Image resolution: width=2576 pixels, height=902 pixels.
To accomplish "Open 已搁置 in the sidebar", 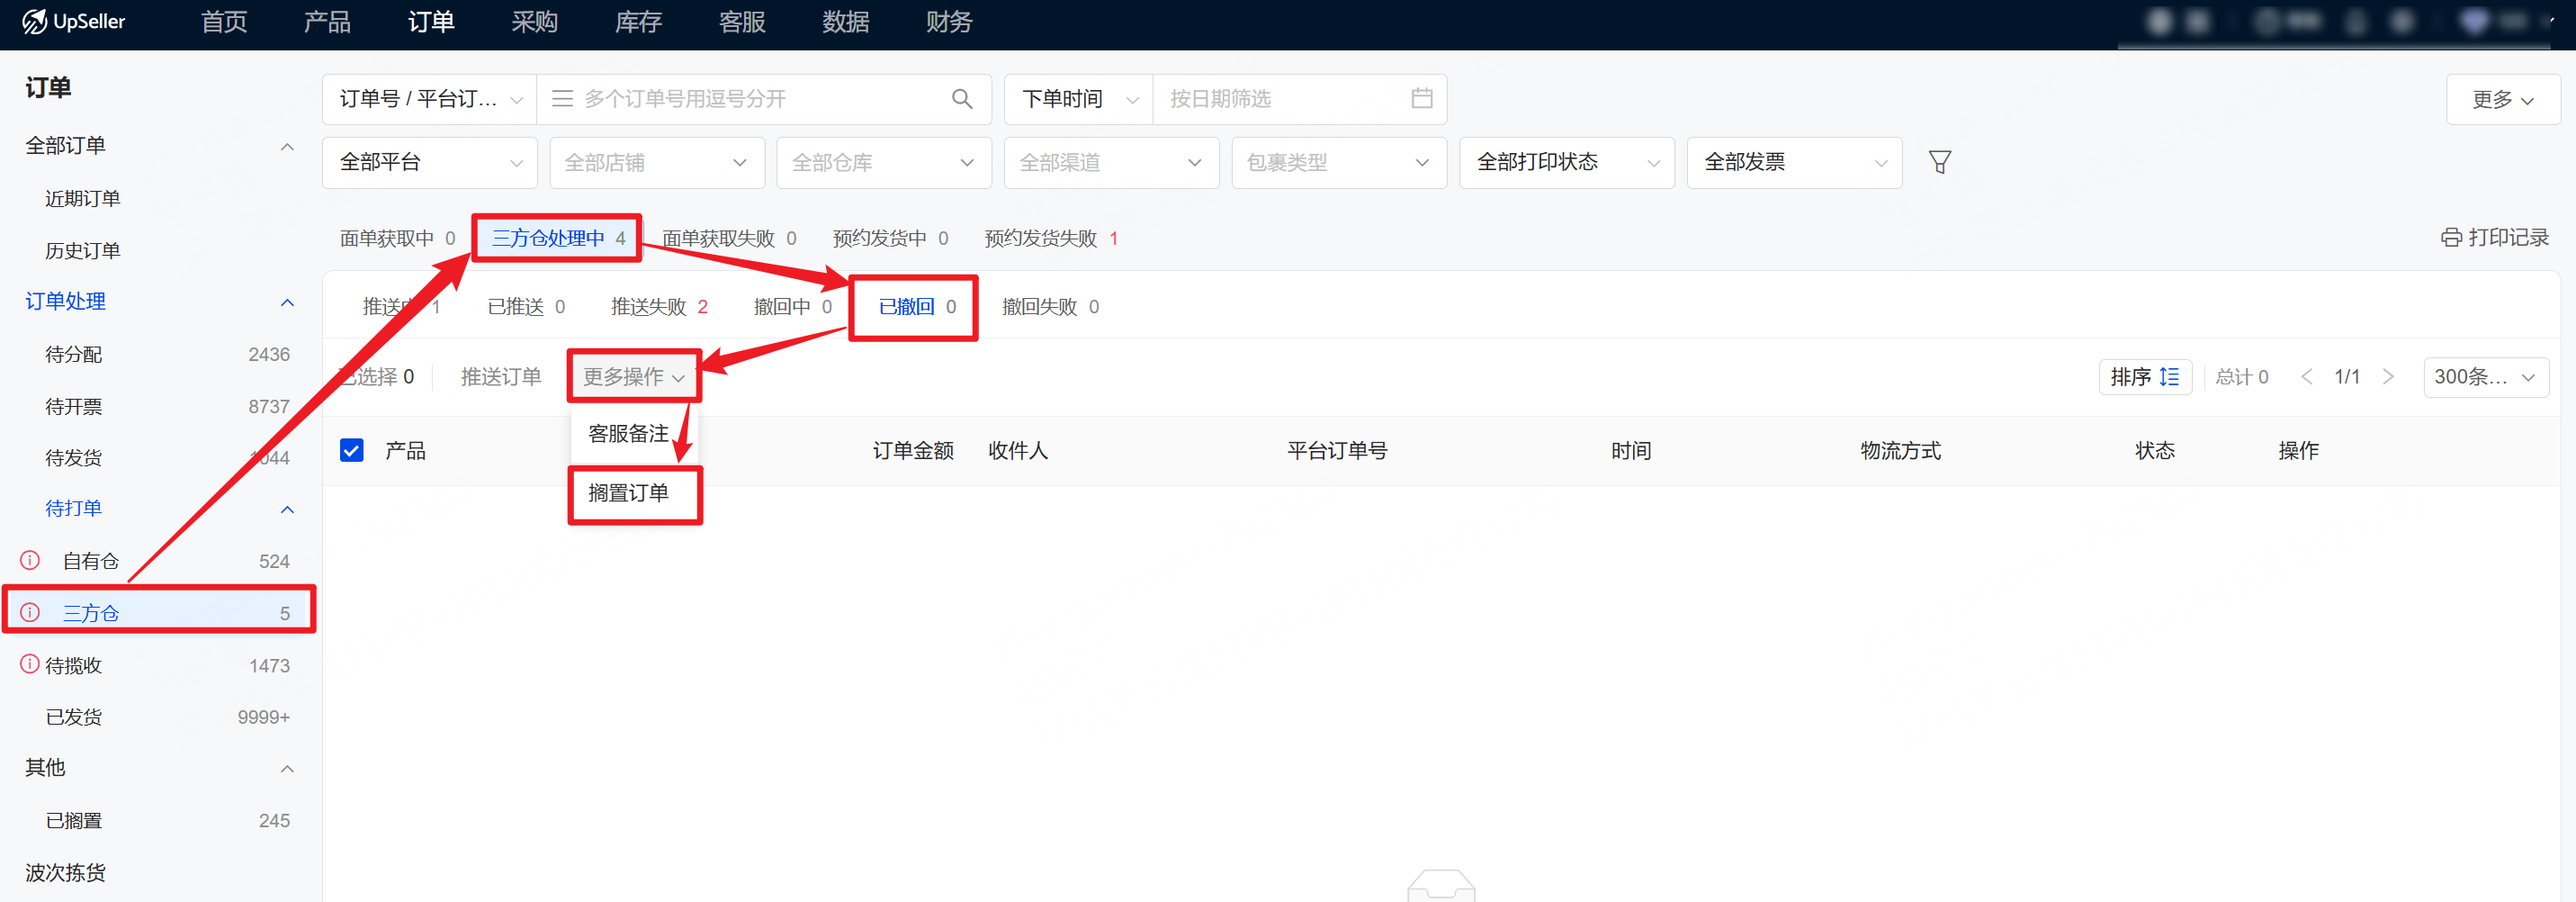I will click(x=74, y=820).
